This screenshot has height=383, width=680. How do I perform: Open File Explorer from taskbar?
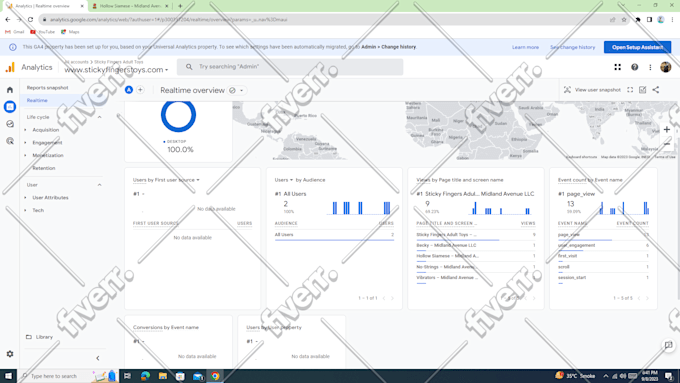click(x=163, y=376)
